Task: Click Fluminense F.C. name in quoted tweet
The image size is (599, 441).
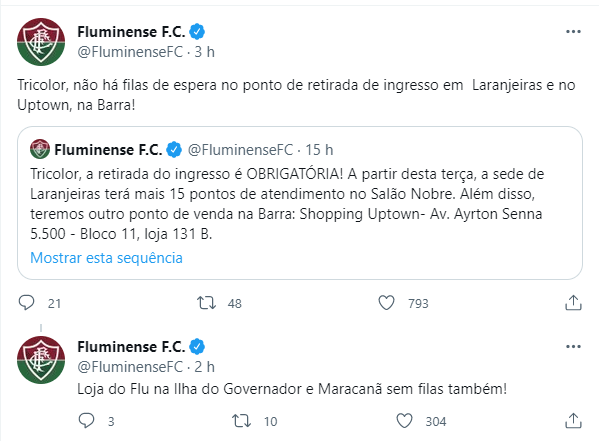Action: pyautogui.click(x=108, y=150)
